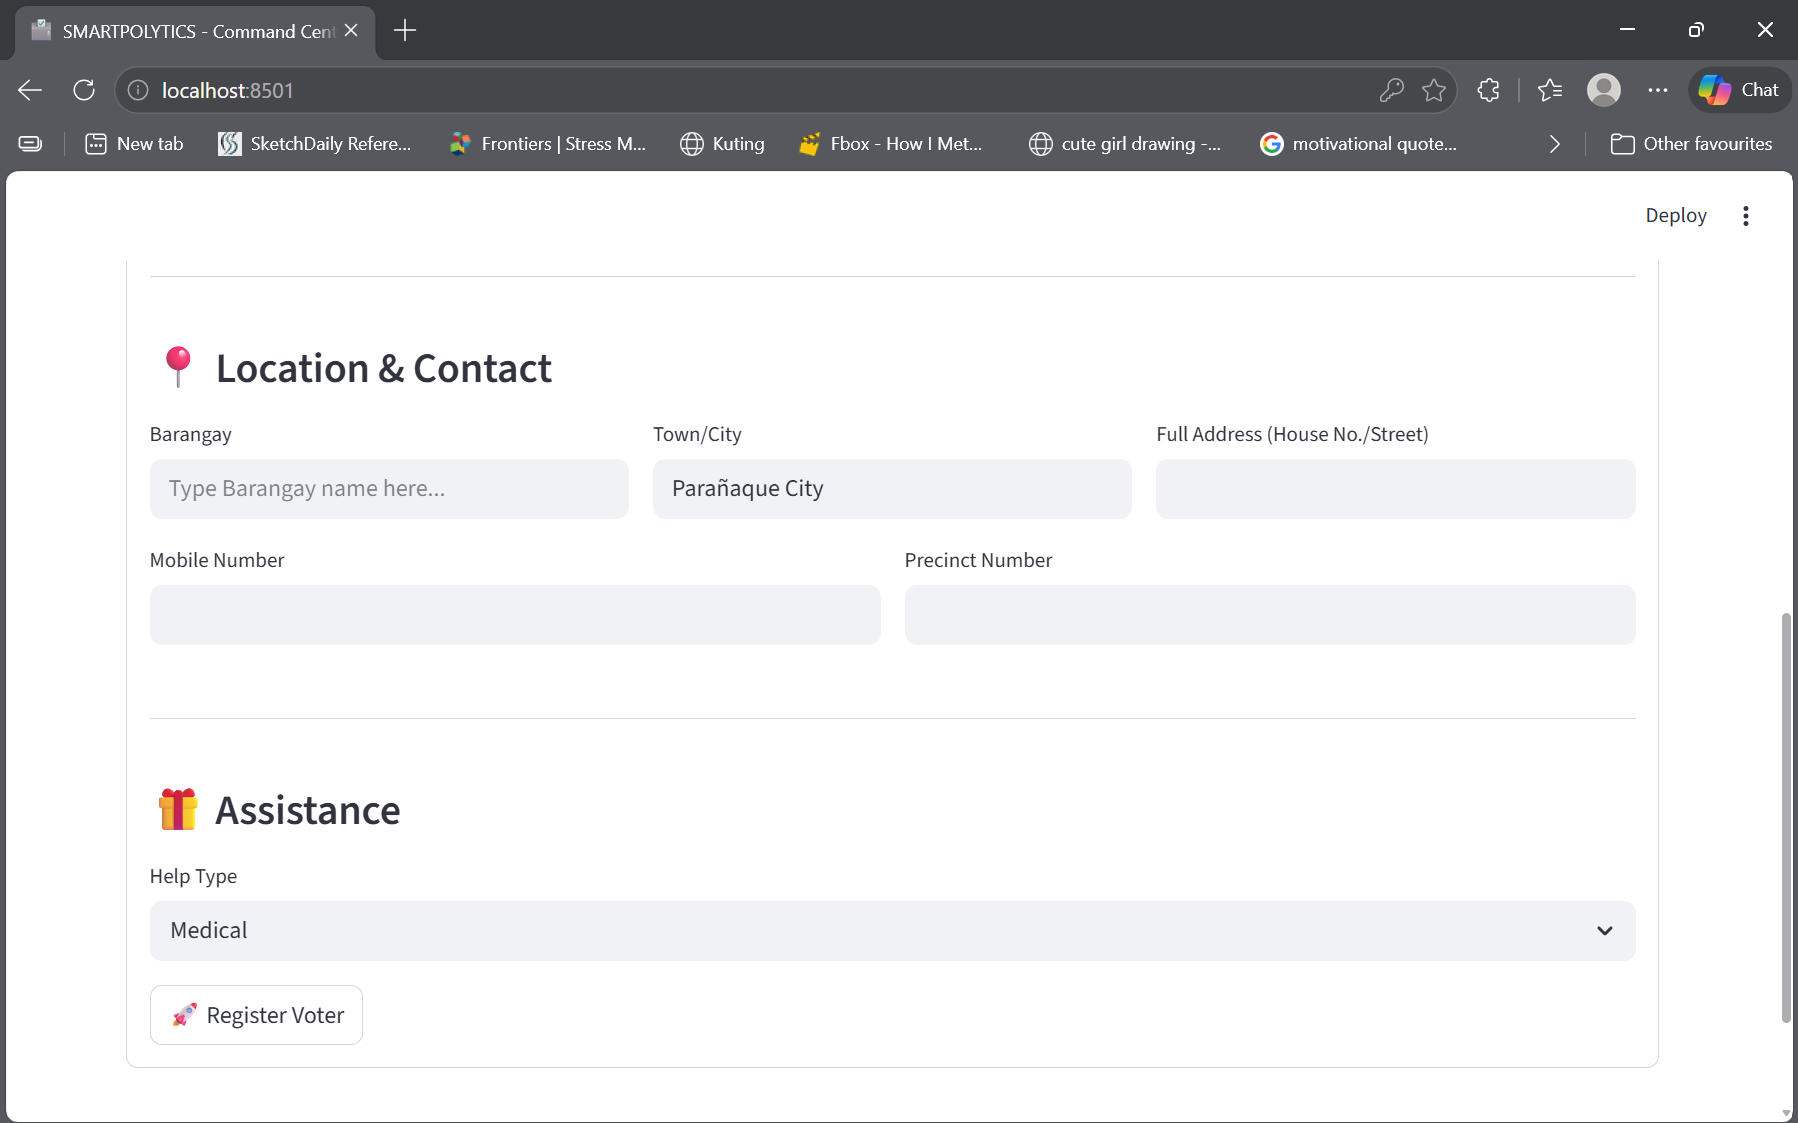Open the Other favourites folder
Viewport: 1798px width, 1123px height.
pos(1692,143)
